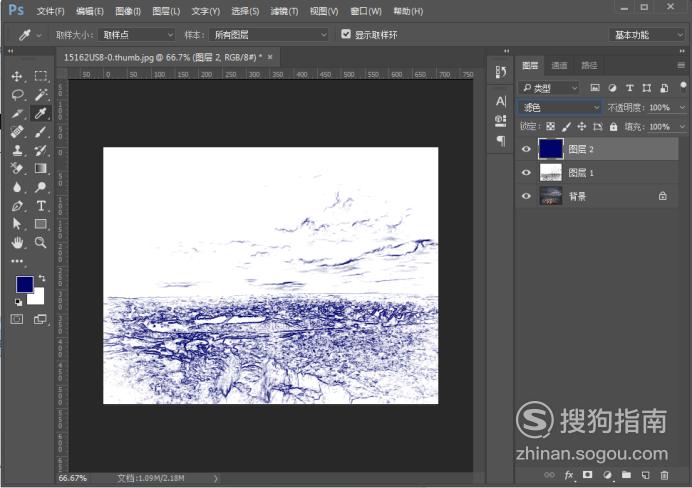This screenshot has width=692, height=488.
Task: Select the Rectangle shape tool
Action: (41, 224)
